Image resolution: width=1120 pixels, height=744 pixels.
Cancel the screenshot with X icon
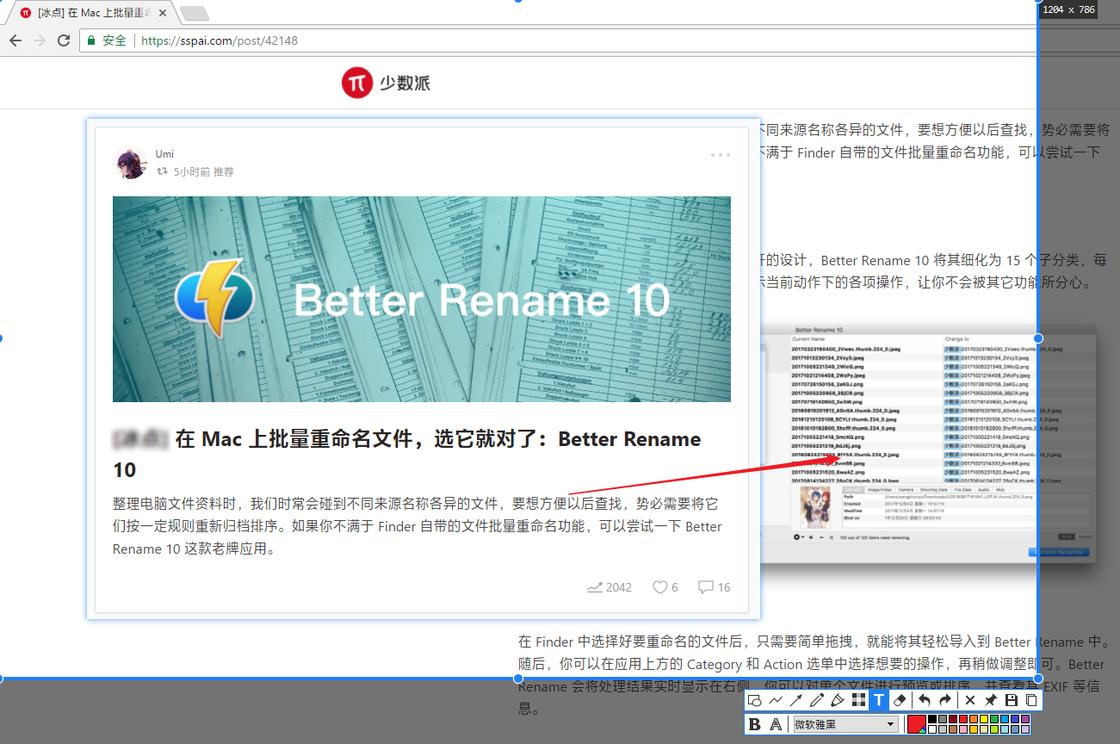[970, 700]
